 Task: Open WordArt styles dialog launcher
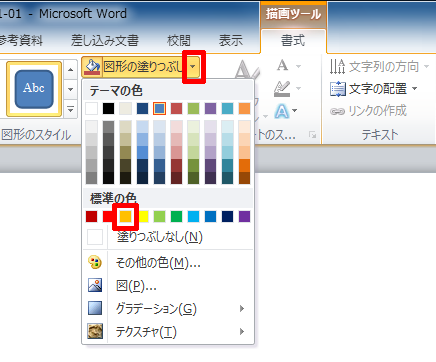pyautogui.click(x=312, y=135)
